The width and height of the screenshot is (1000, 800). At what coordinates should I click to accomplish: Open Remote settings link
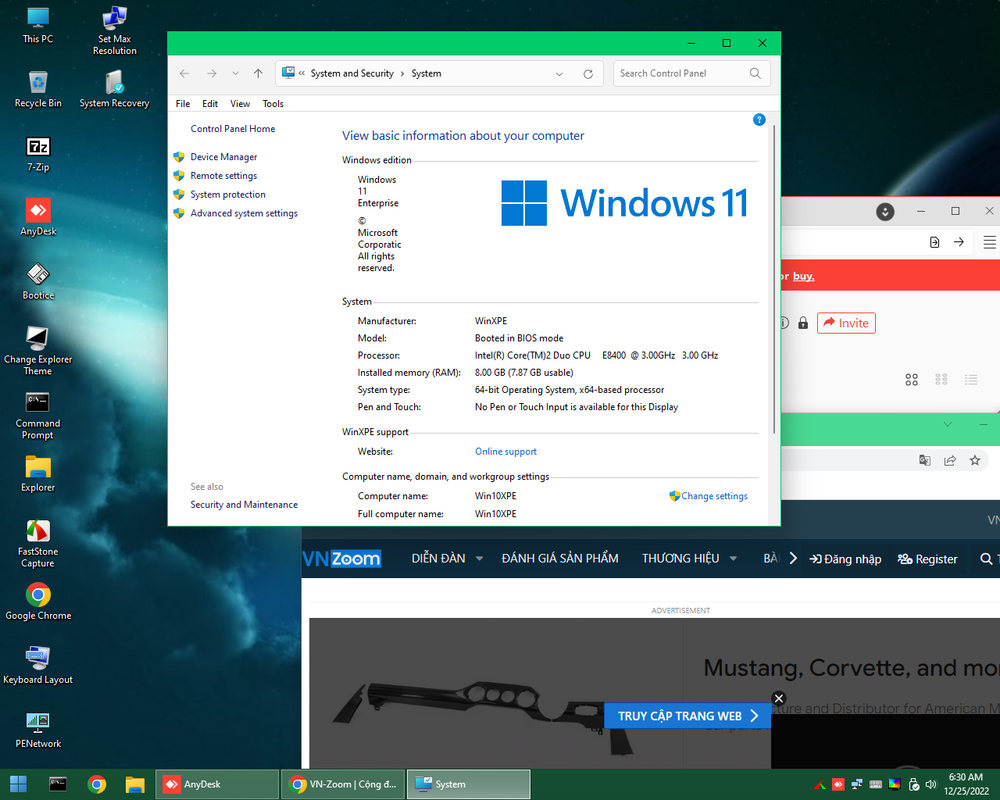[x=223, y=175]
